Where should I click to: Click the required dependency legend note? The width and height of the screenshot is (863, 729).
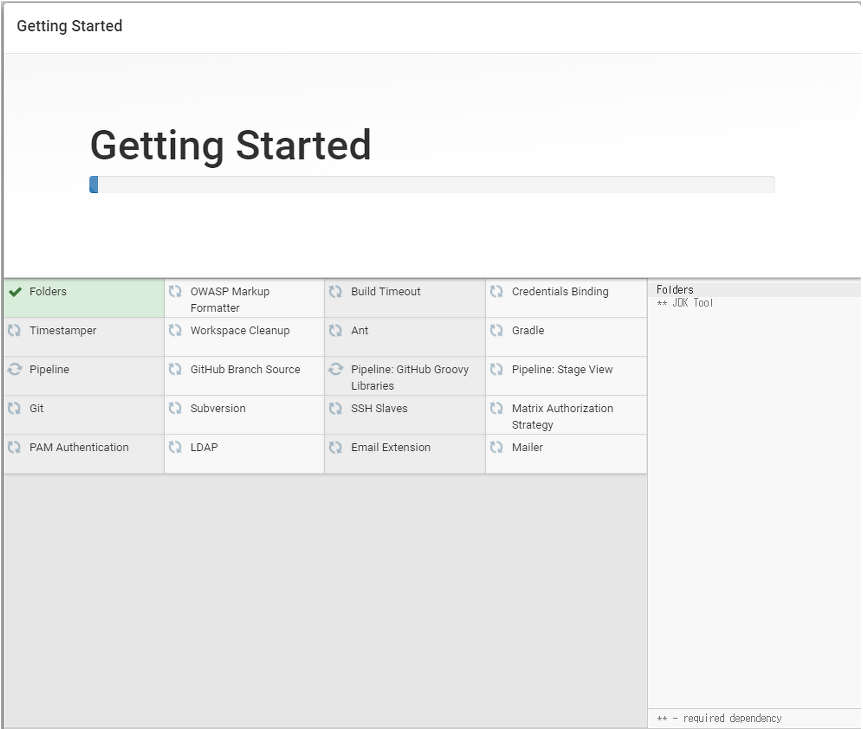coord(719,718)
